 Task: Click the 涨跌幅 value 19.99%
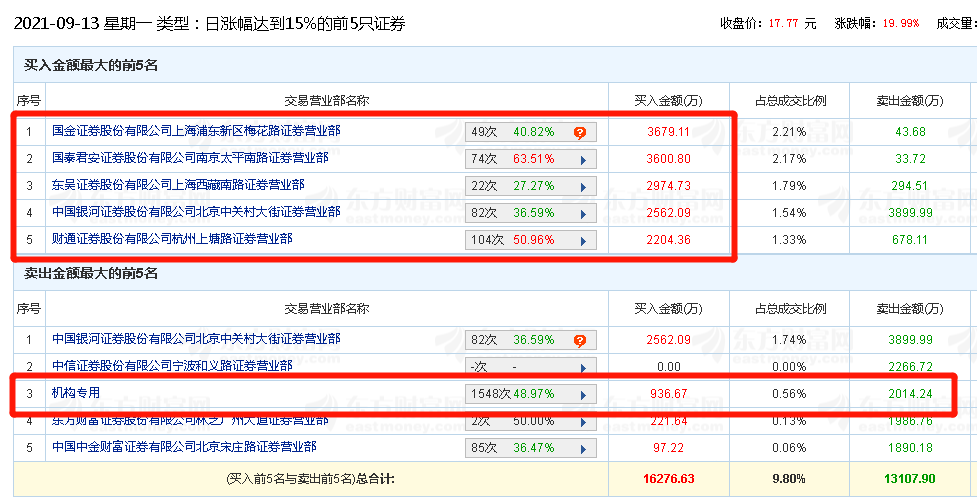[x=901, y=24]
